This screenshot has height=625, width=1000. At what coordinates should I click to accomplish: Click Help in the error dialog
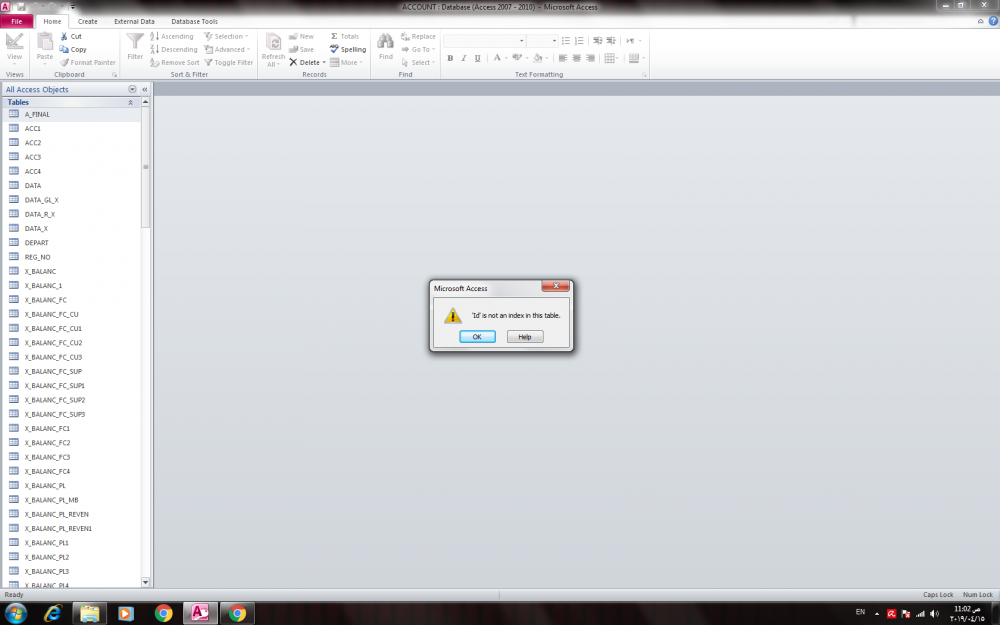(x=525, y=337)
